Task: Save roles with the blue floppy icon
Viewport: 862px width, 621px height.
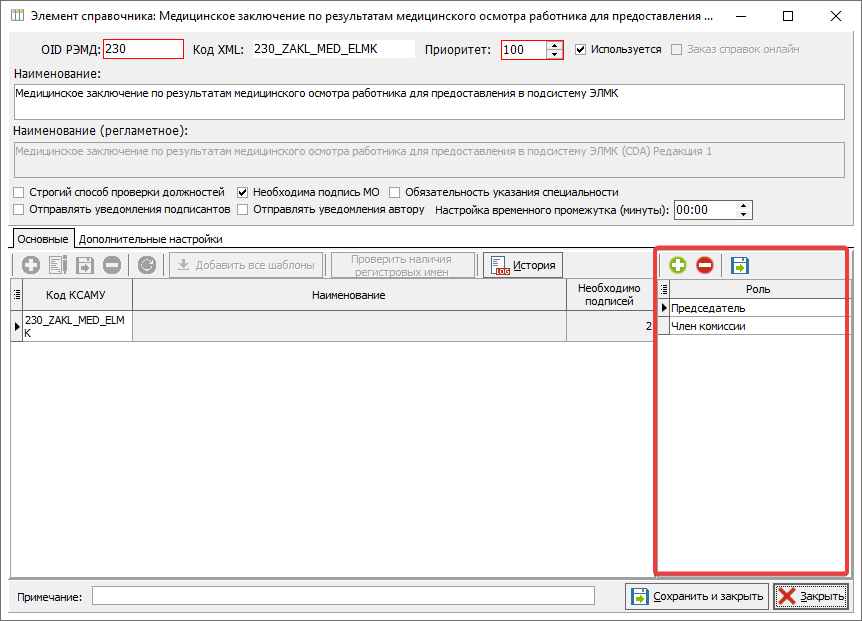Action: click(x=740, y=265)
